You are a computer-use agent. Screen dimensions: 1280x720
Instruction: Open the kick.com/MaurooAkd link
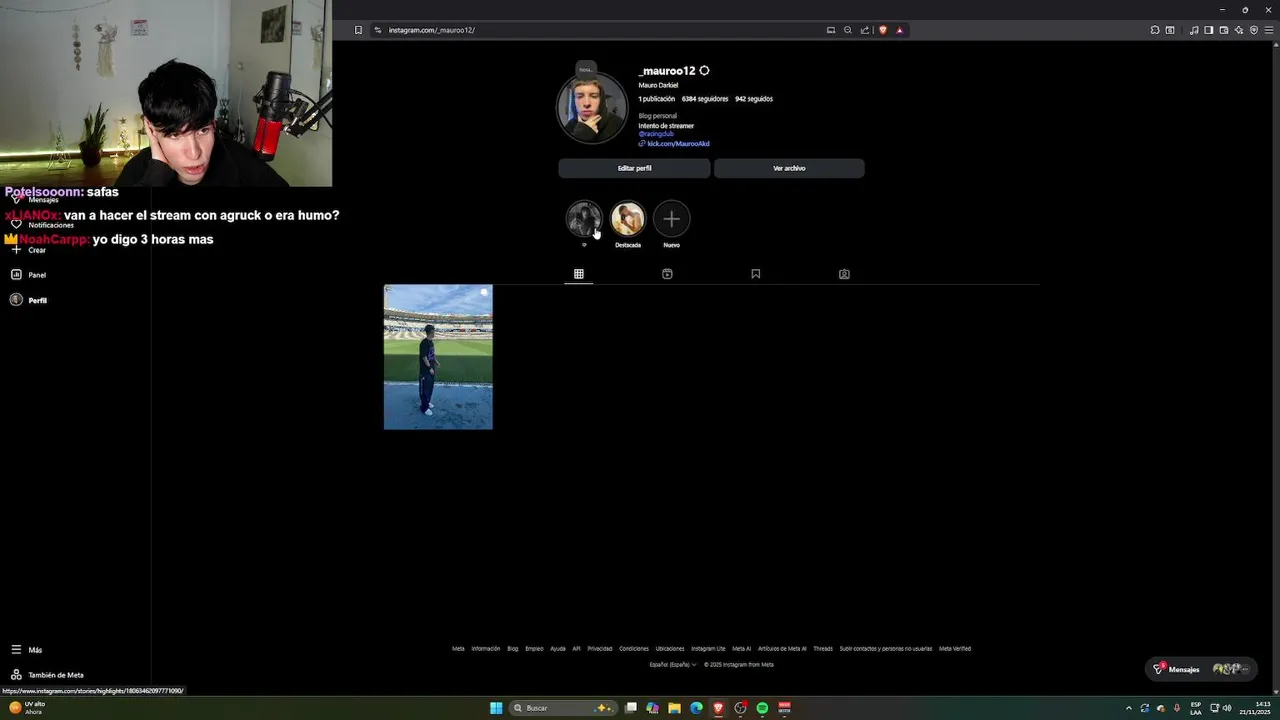(x=678, y=144)
